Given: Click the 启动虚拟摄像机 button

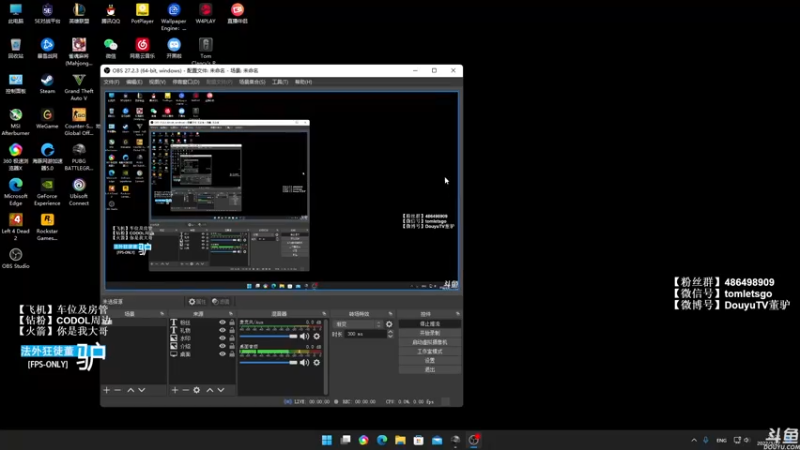Looking at the screenshot, I should tap(430, 342).
